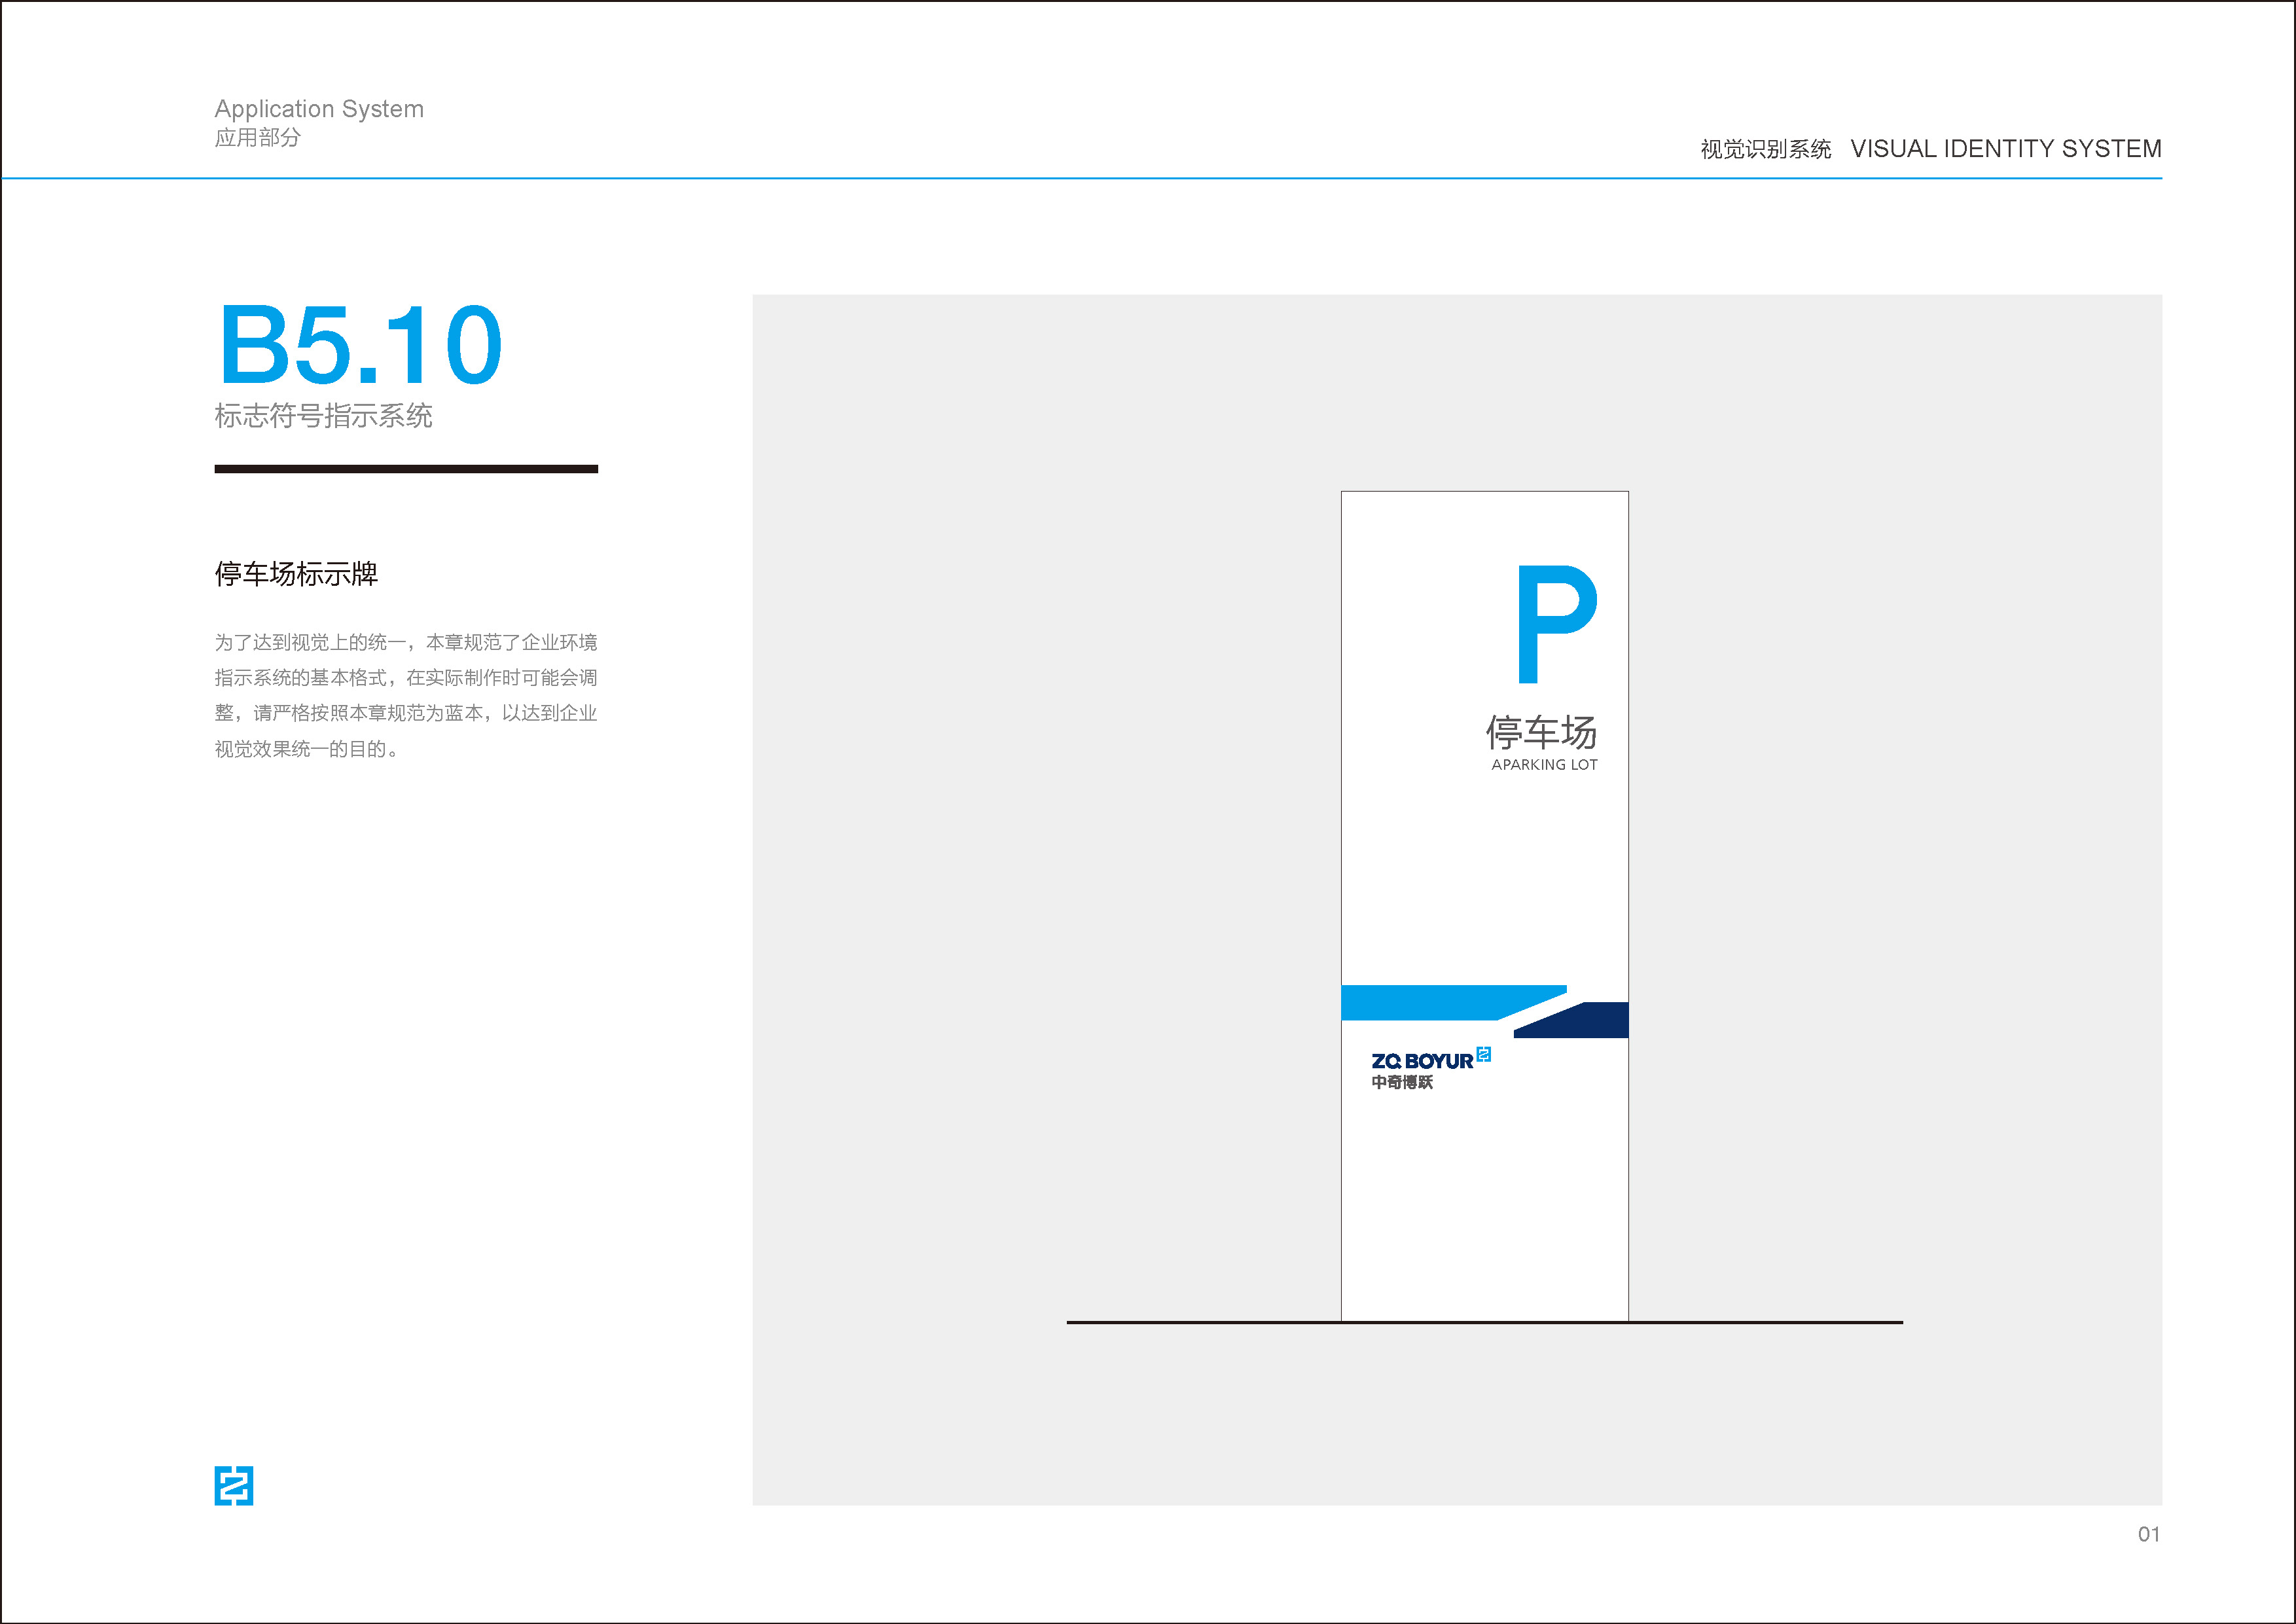Click the APARKING LOT label
The height and width of the screenshot is (1624, 2296).
tap(1544, 765)
